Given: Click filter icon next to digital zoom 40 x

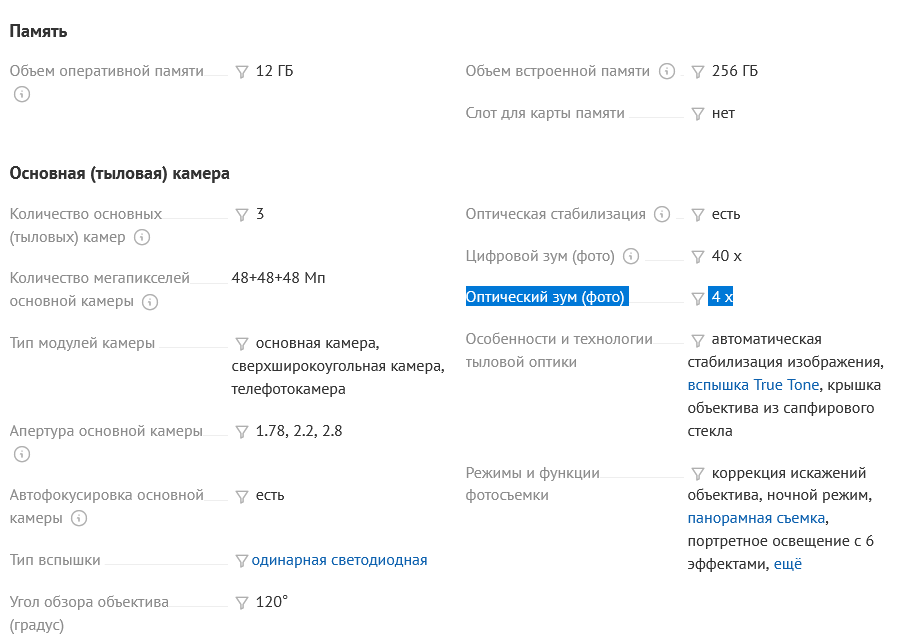Looking at the screenshot, I should (698, 257).
